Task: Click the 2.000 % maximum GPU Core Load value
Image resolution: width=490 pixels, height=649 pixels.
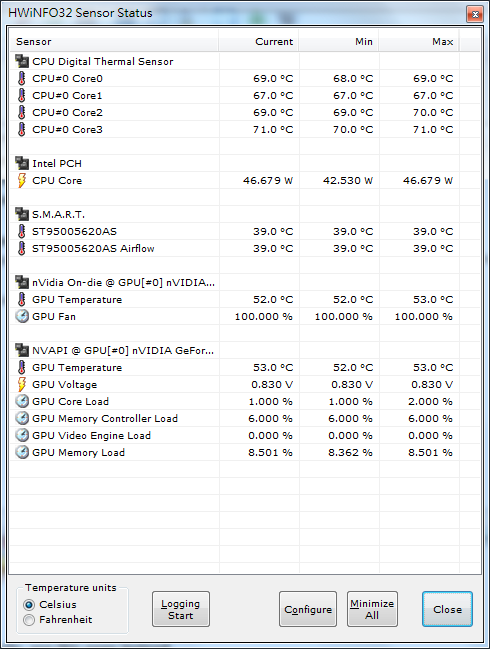Action: pyautogui.click(x=430, y=401)
